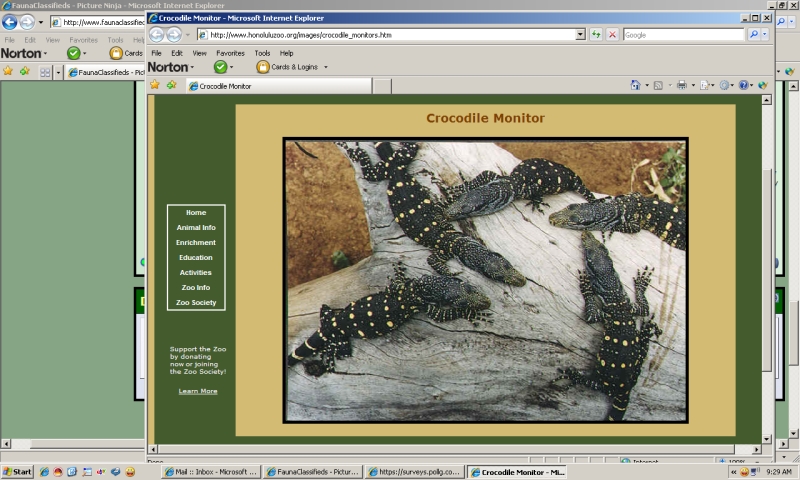Click the Favorites Center star in front window
The height and width of the screenshot is (480, 800).
tap(155, 85)
